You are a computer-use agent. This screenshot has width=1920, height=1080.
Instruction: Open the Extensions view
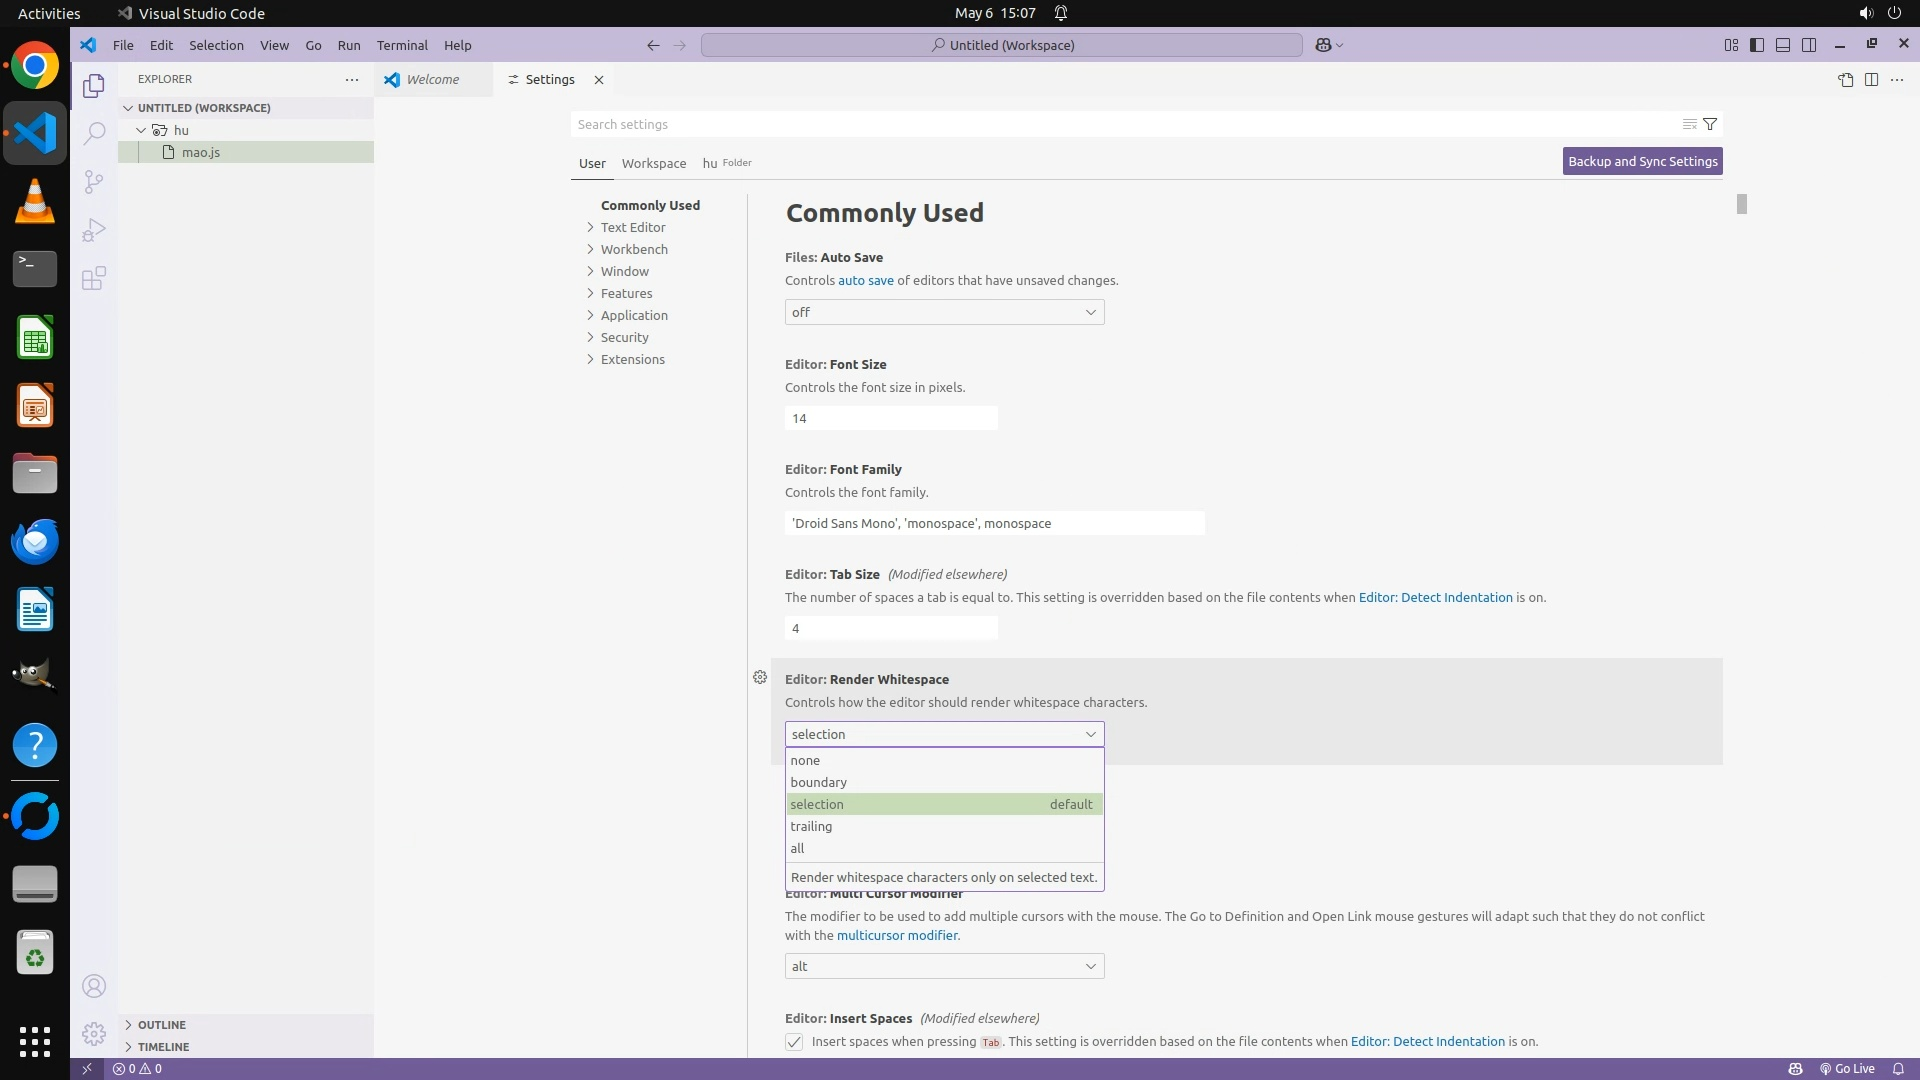94,278
